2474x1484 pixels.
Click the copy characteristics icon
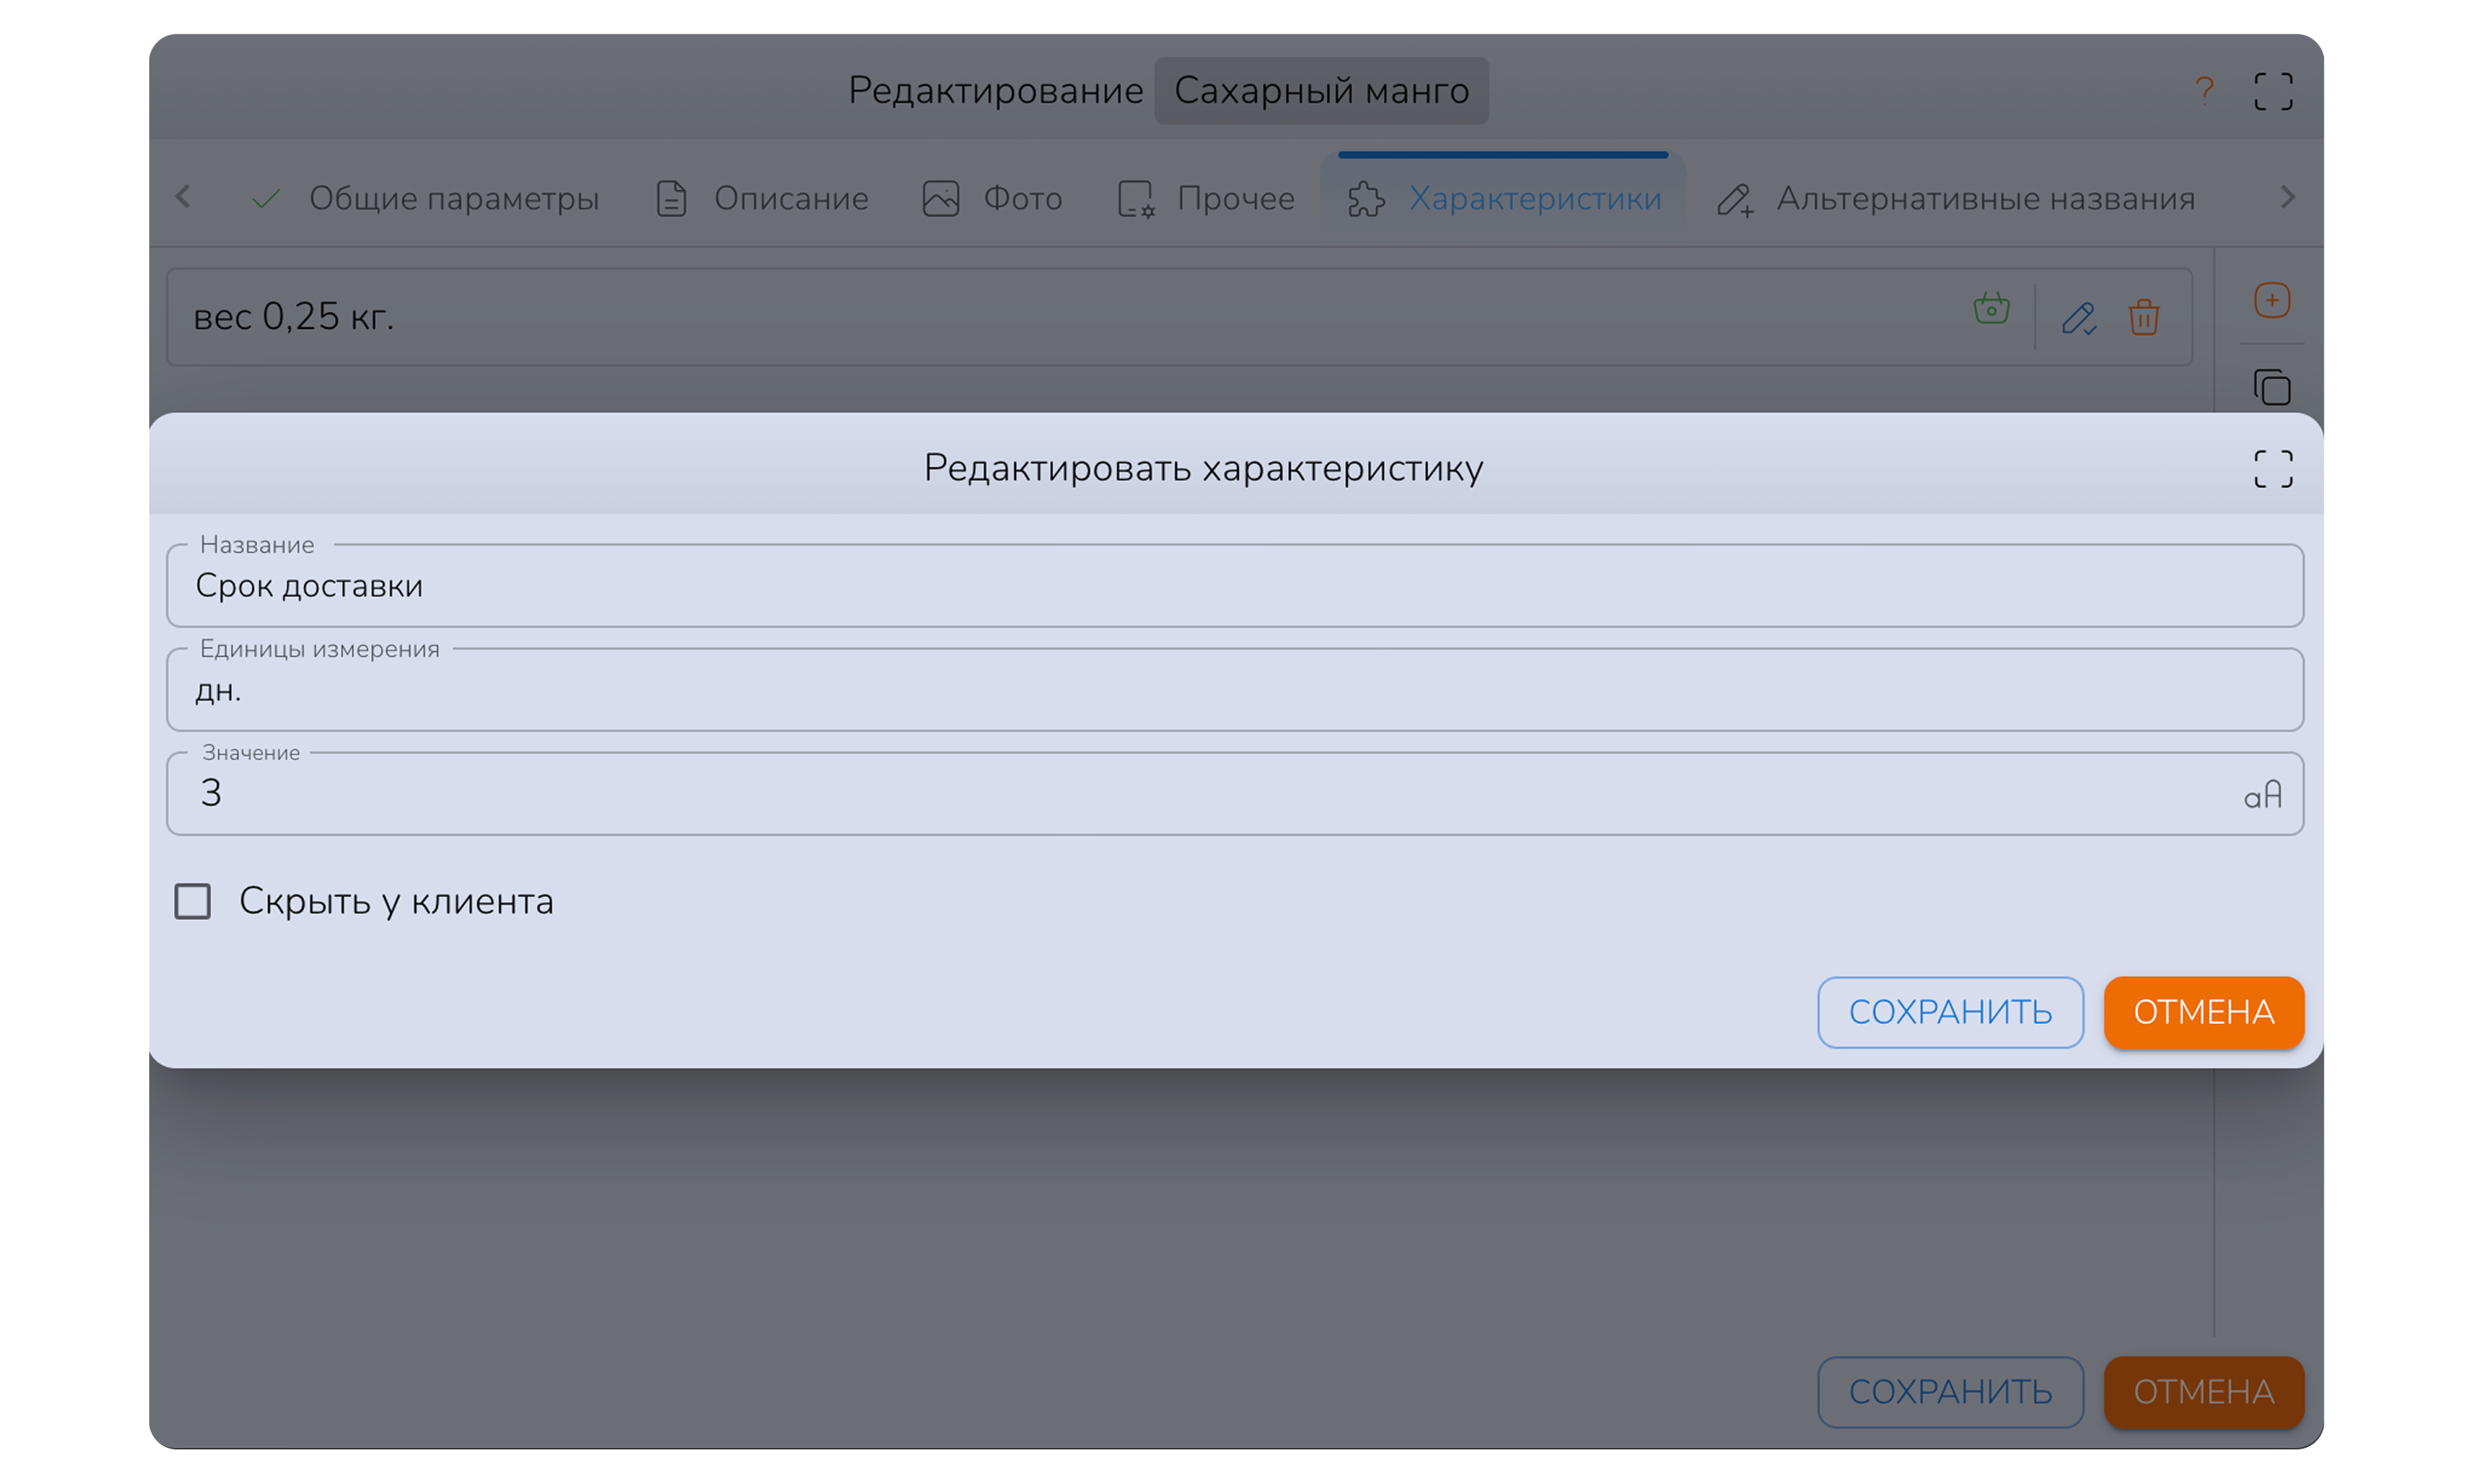(x=2271, y=387)
